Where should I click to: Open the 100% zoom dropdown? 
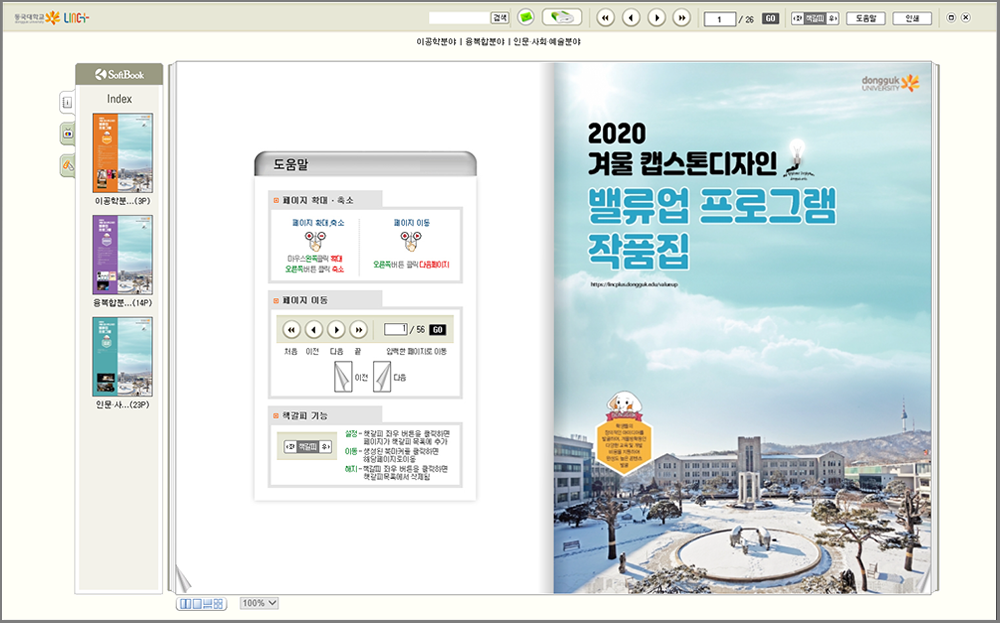259,603
